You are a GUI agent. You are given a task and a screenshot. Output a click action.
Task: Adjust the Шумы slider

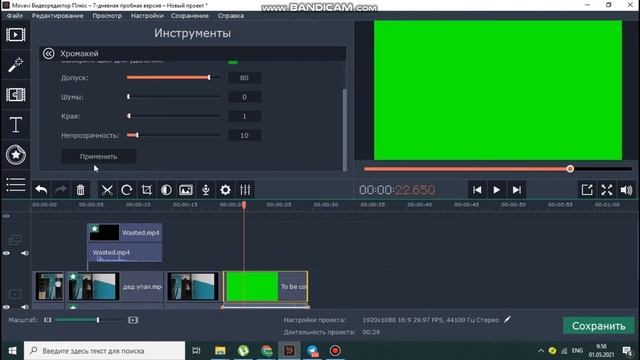click(174, 97)
